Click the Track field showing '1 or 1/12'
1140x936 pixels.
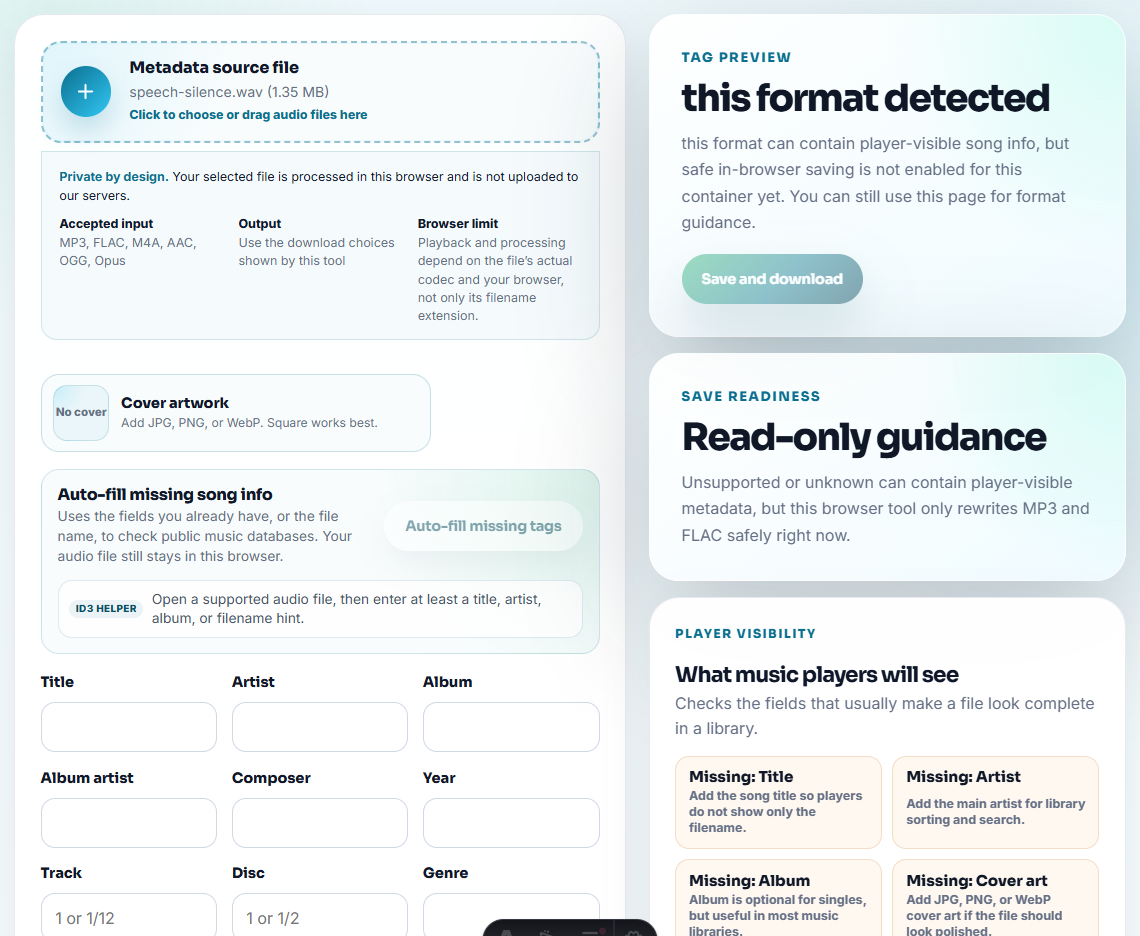click(x=129, y=915)
